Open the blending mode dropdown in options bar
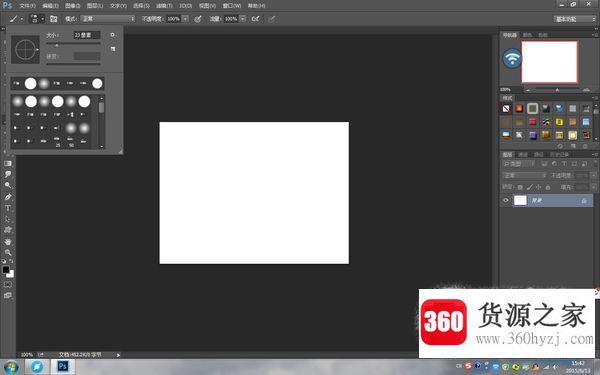Image resolution: width=600 pixels, height=375 pixels. pos(108,19)
